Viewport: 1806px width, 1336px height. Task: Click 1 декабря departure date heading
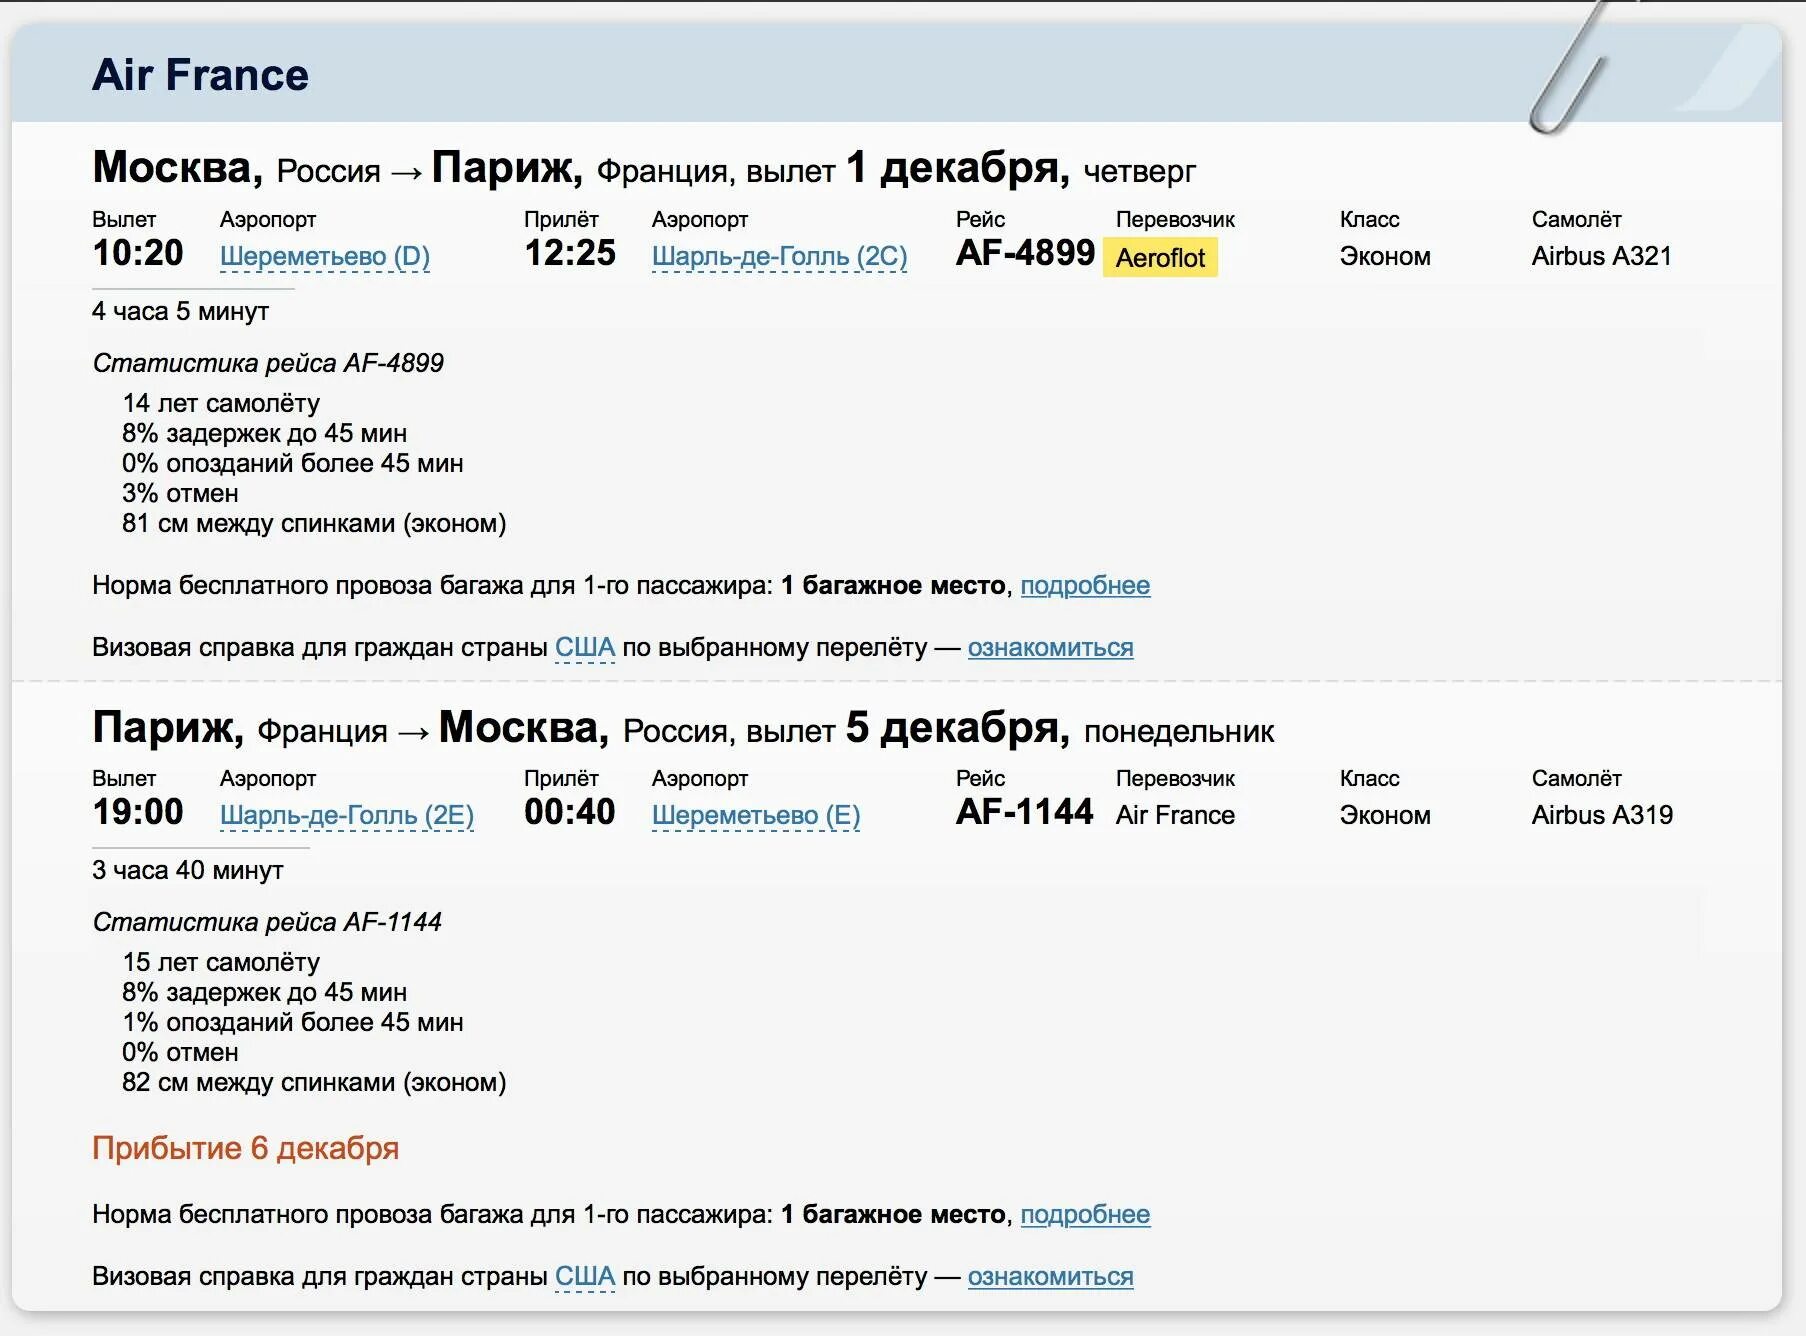pos(958,168)
